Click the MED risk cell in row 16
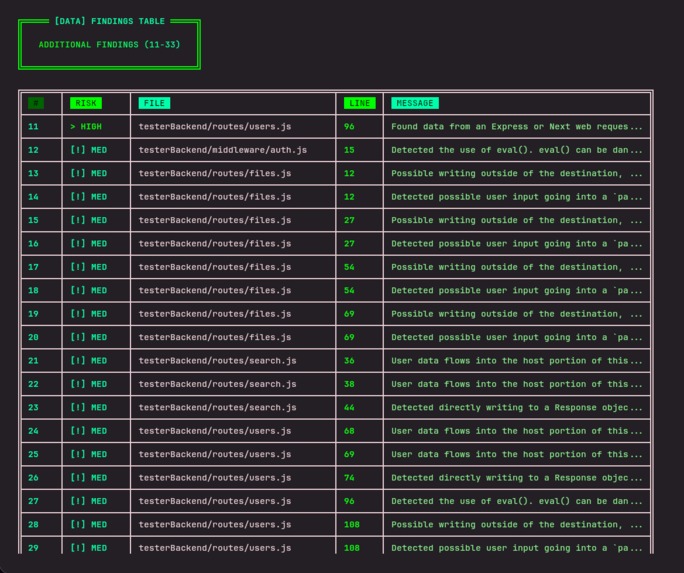Image resolution: width=684 pixels, height=573 pixels. pyautogui.click(x=89, y=243)
